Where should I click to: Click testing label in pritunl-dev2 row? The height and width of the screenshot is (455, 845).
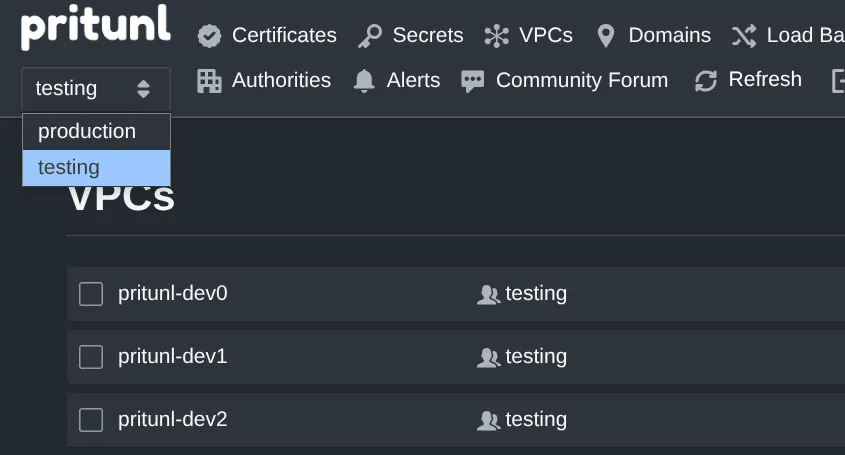click(536, 420)
